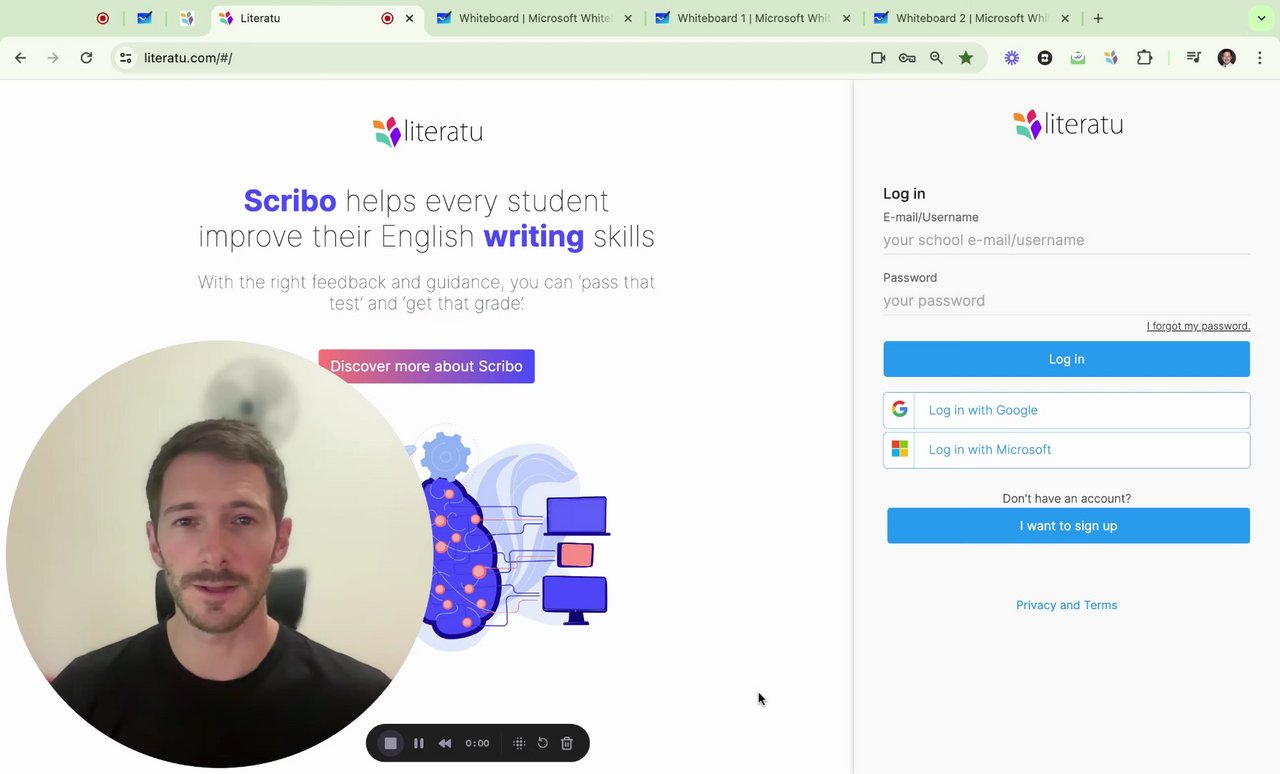The width and height of the screenshot is (1280, 774).
Task: Rewind the recording
Action: tap(445, 743)
